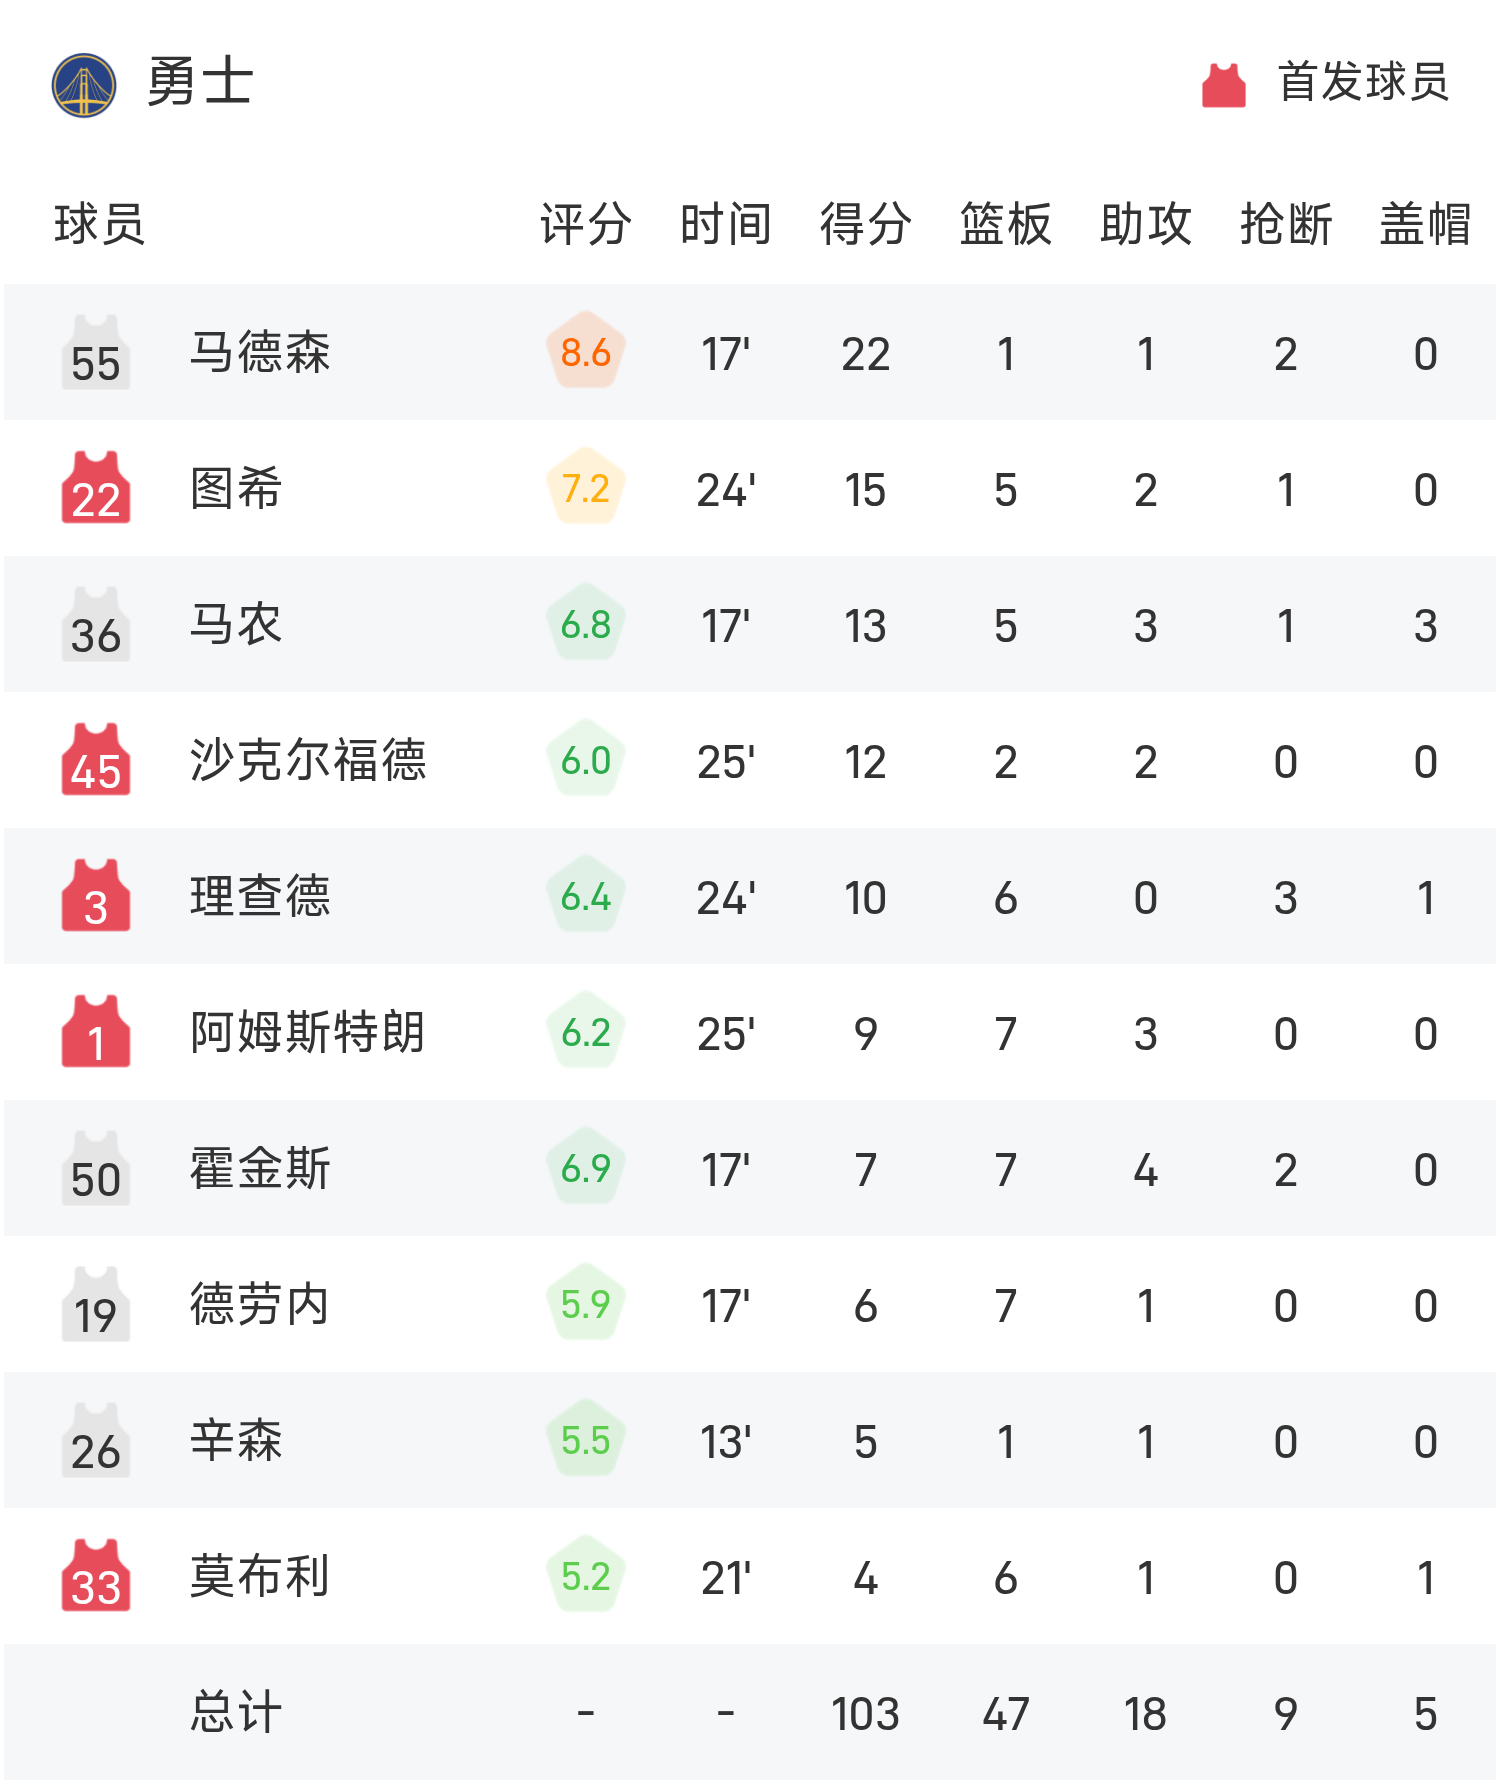Screen dimensions: 1500x1784
Task: Click the 盖帽 column header
Action: click(x=1426, y=223)
